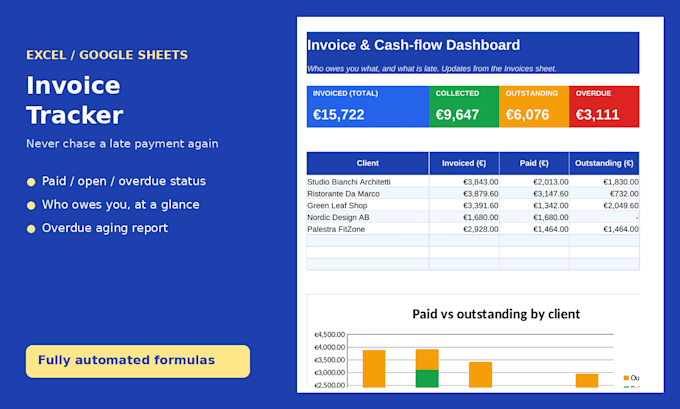This screenshot has width=680, height=409.
Task: Click the 'Fully automated formulas' button
Action: click(138, 361)
